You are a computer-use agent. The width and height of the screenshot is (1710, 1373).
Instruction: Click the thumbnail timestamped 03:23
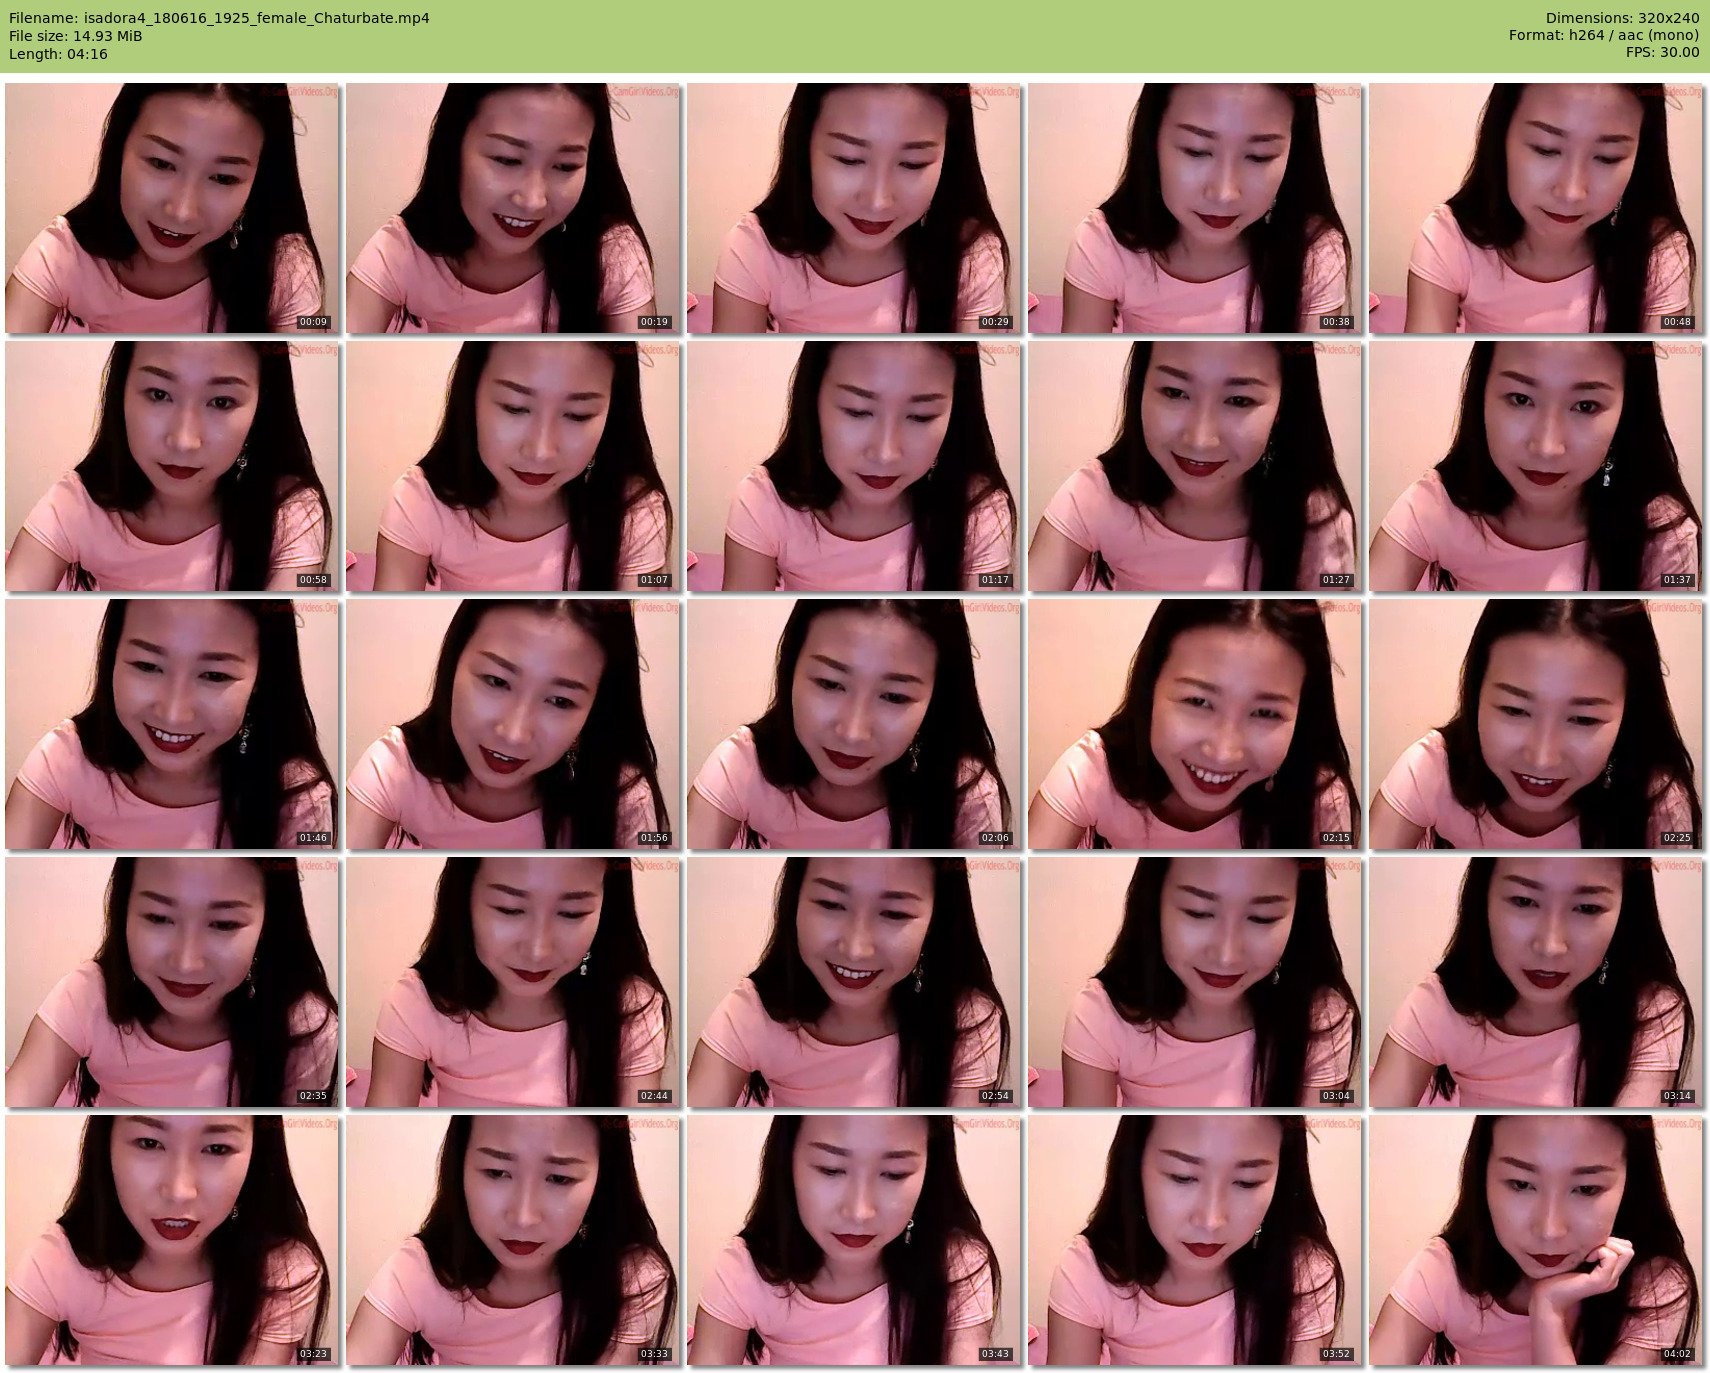click(172, 1240)
